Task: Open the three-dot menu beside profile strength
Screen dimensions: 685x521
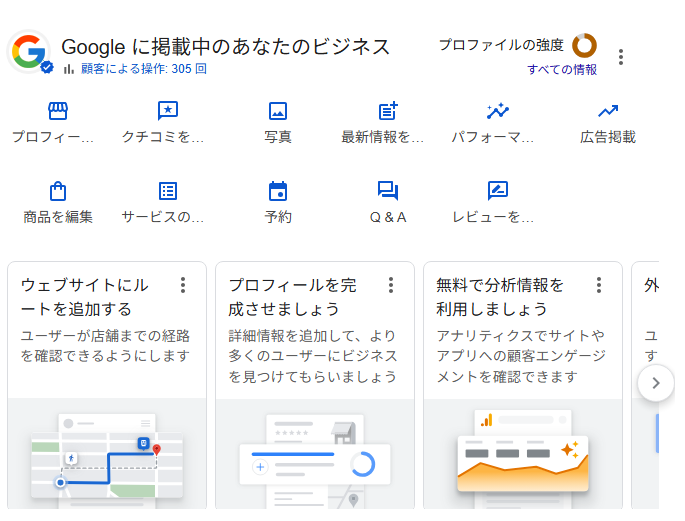Action: [621, 57]
